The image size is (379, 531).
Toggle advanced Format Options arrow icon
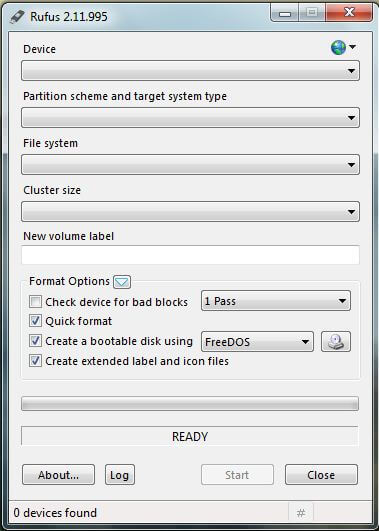(122, 282)
